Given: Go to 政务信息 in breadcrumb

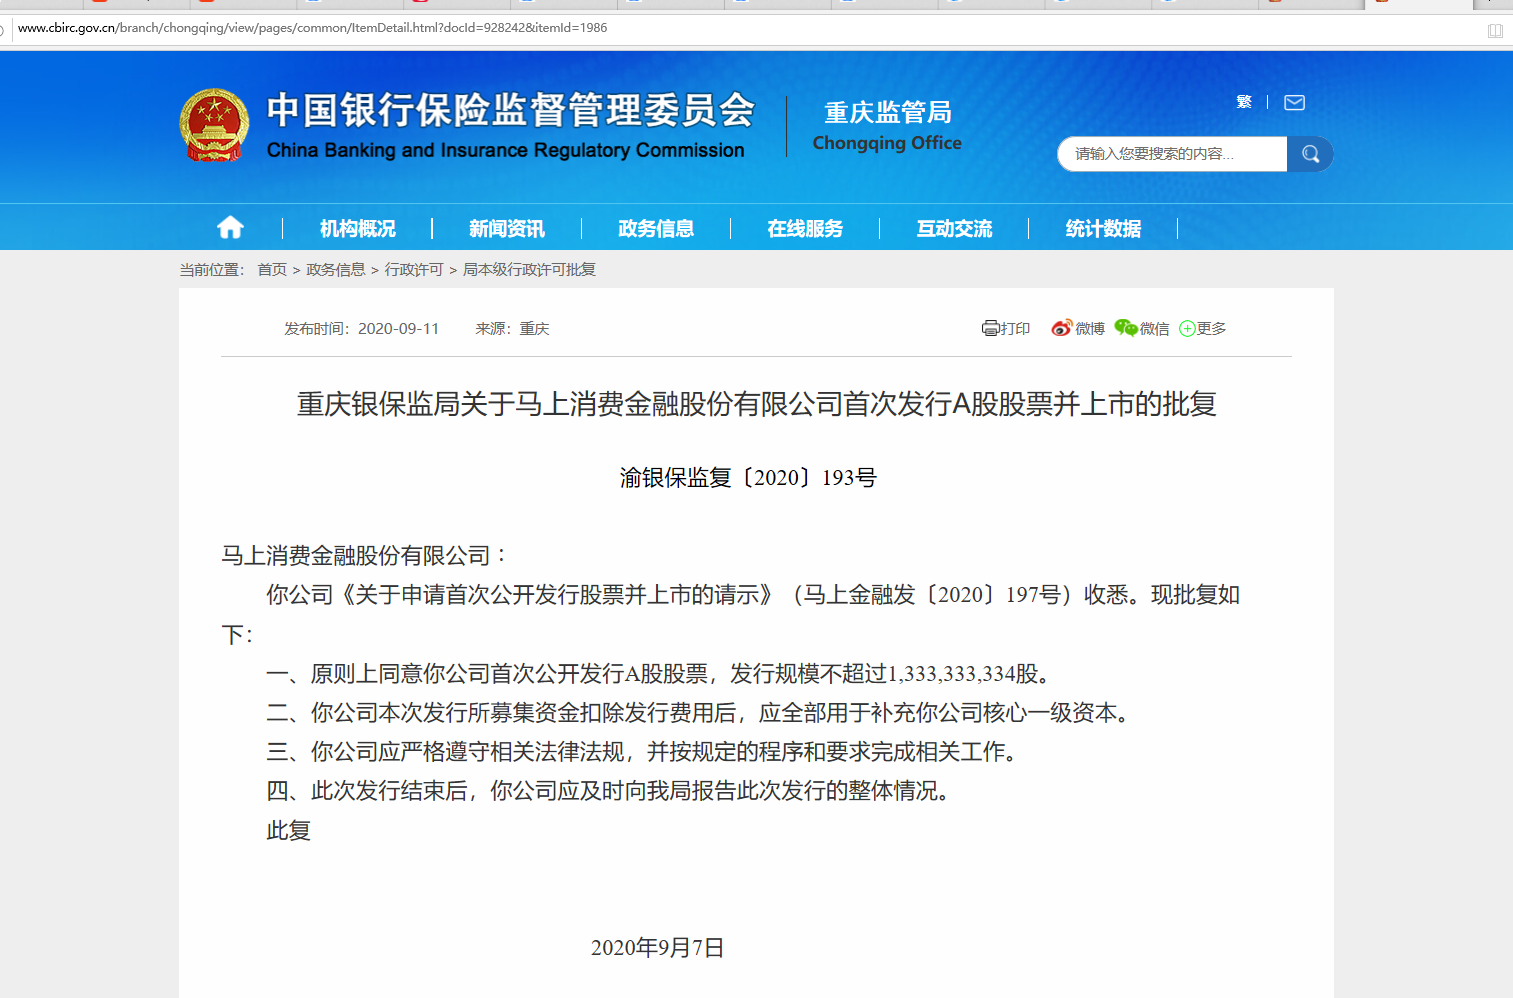Looking at the screenshot, I should click(336, 270).
